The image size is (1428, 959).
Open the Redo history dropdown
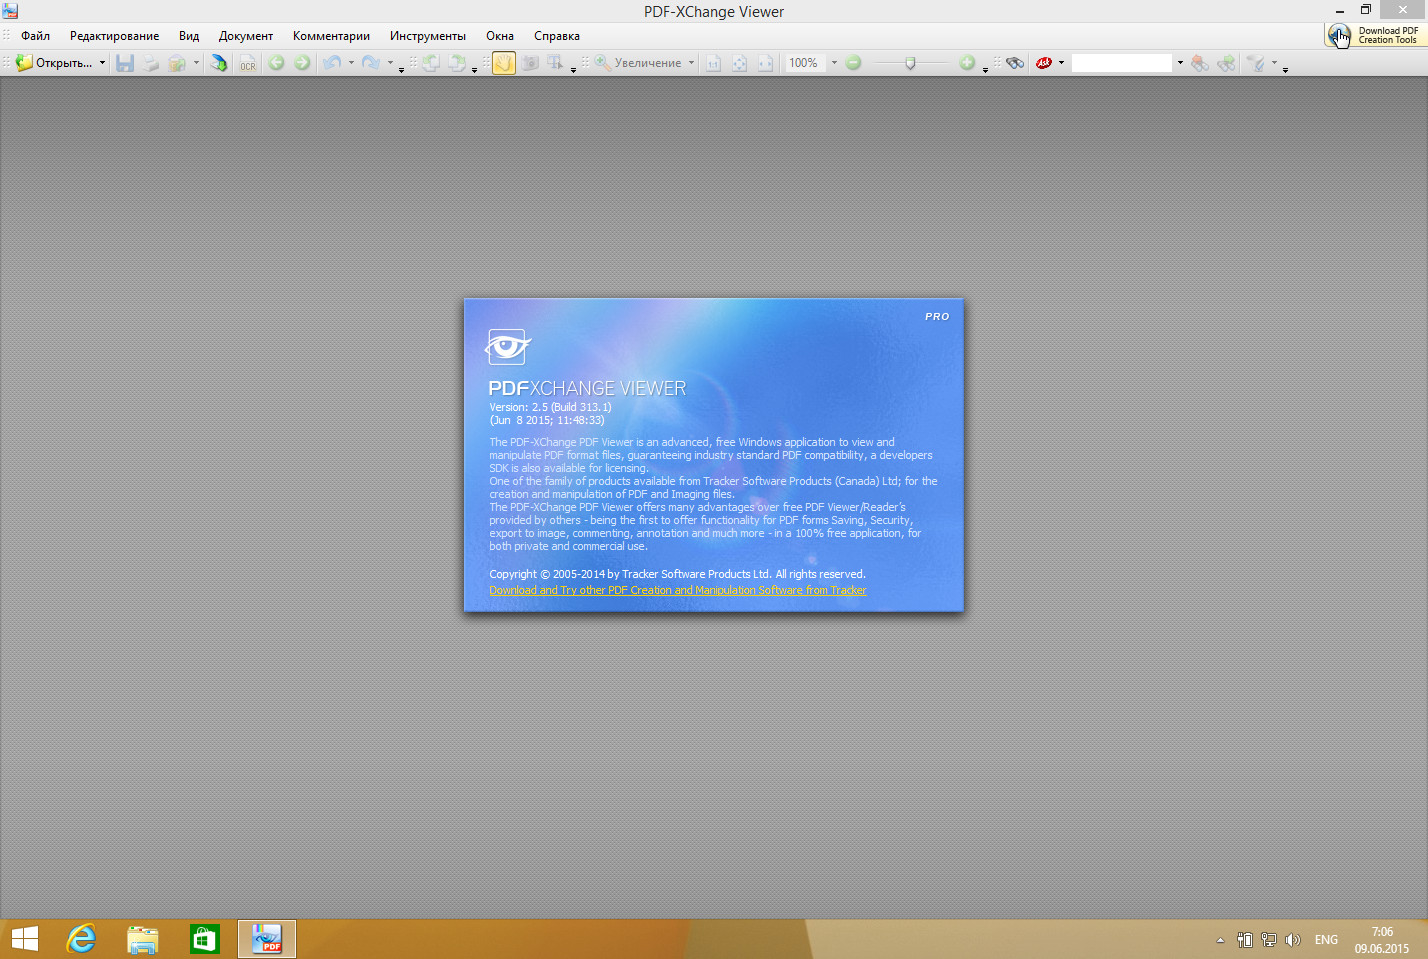pos(390,63)
